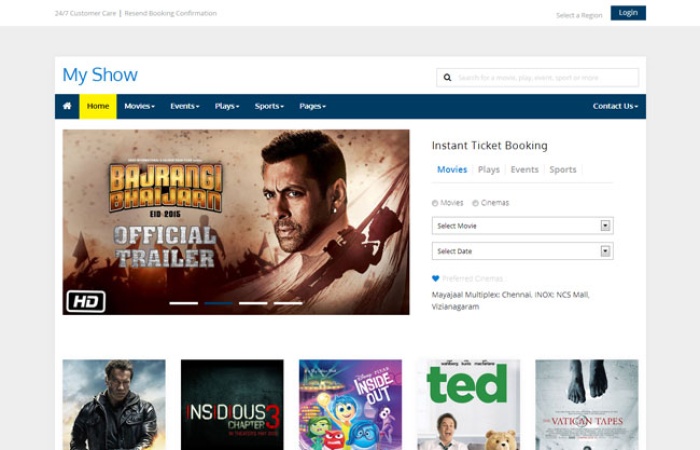Expand the Events navigation menu
Screen dimensions: 700x450
click(x=184, y=106)
